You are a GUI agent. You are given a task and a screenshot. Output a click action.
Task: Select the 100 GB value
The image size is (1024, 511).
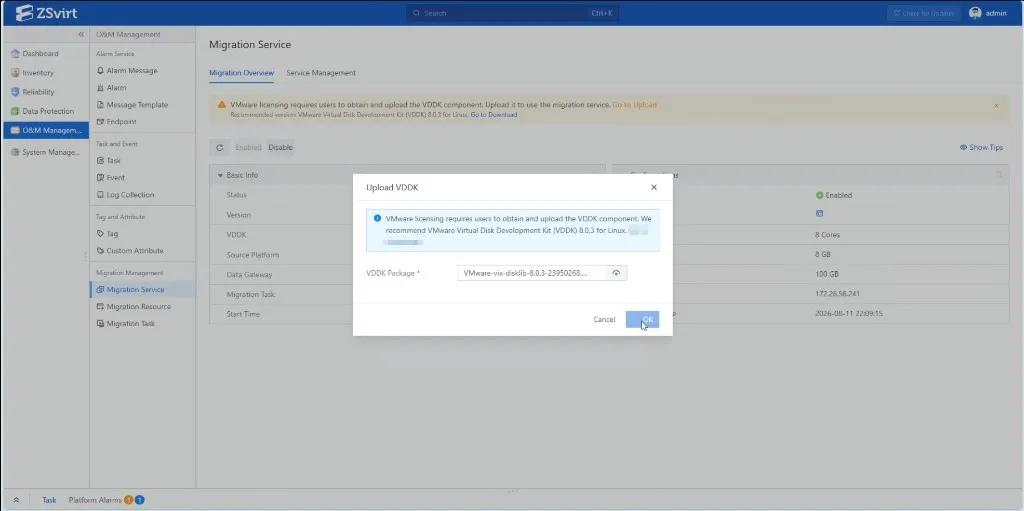pyautogui.click(x=826, y=274)
